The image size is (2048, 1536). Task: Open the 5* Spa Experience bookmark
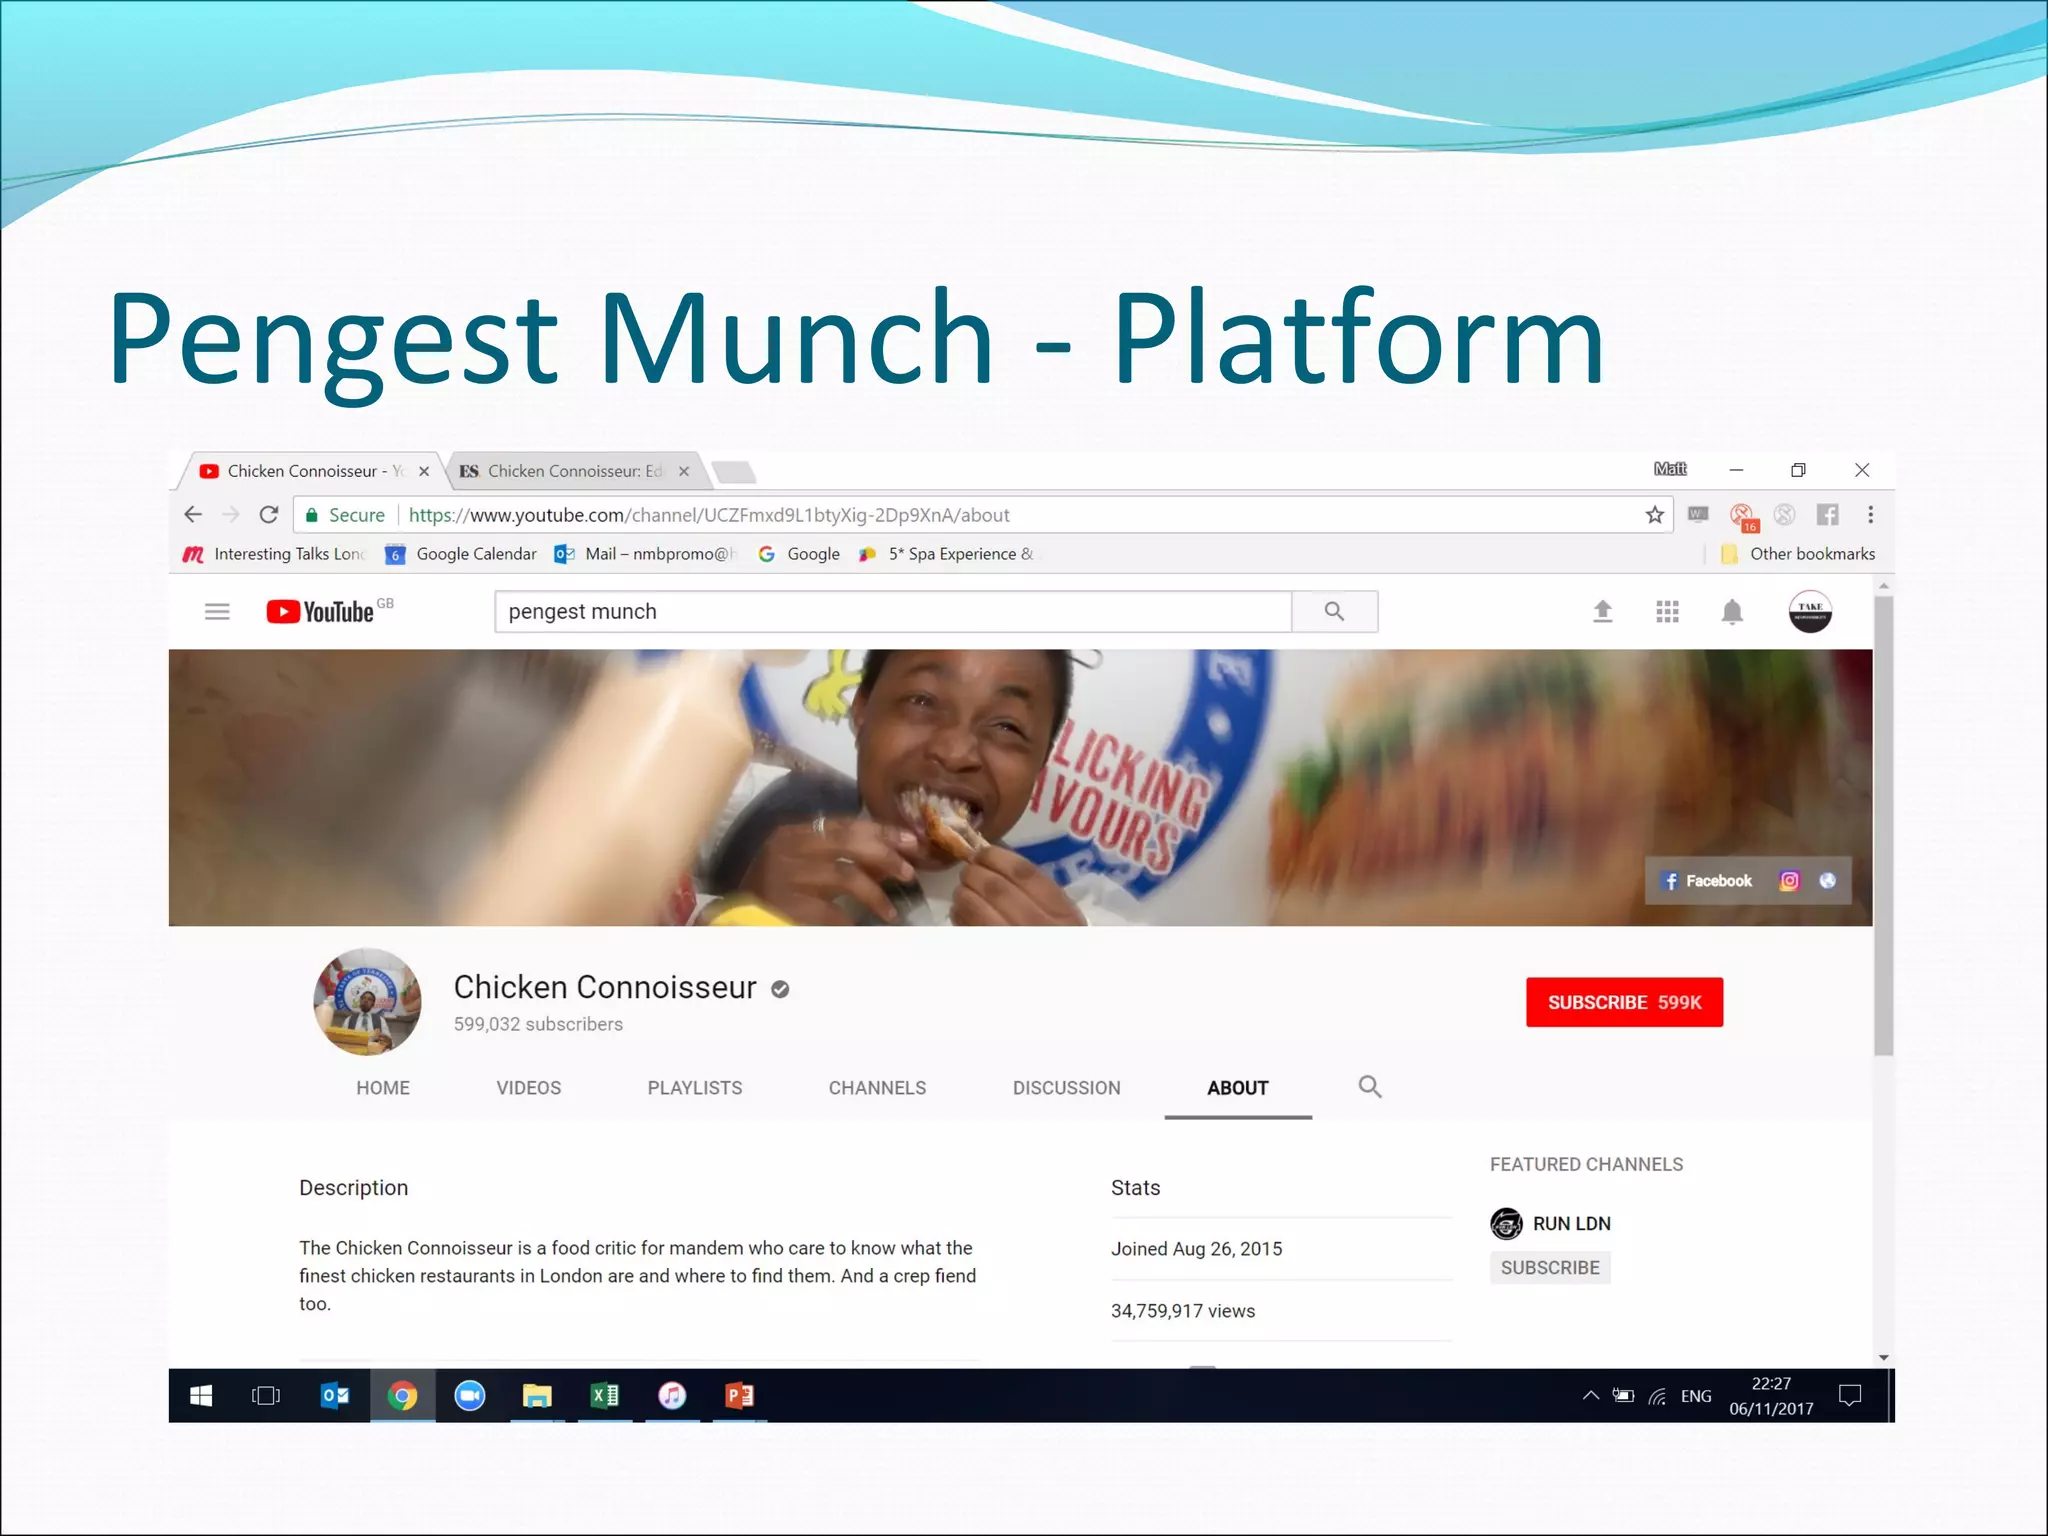click(946, 554)
